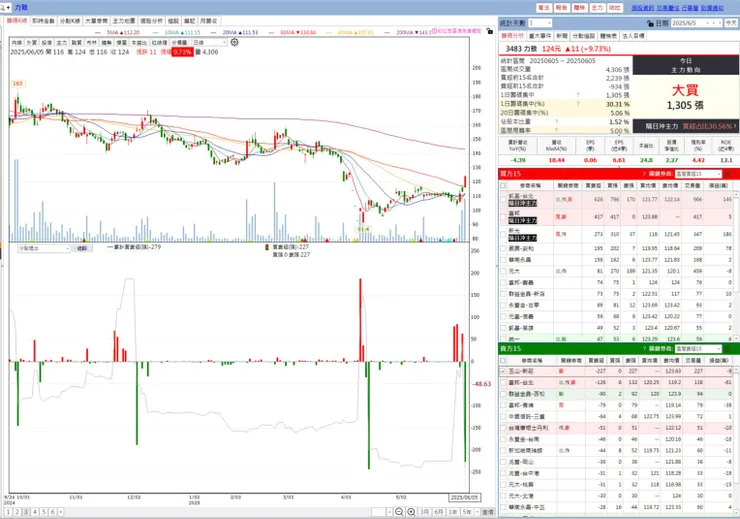Open help icon beside 佔股本比重
The image size is (740, 519).
[557, 122]
